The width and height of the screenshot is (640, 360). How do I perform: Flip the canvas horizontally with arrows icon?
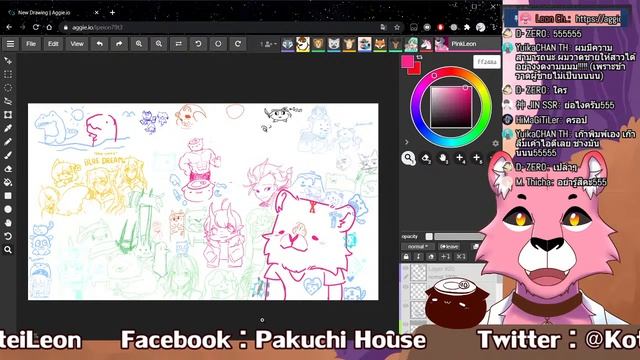(x=178, y=44)
